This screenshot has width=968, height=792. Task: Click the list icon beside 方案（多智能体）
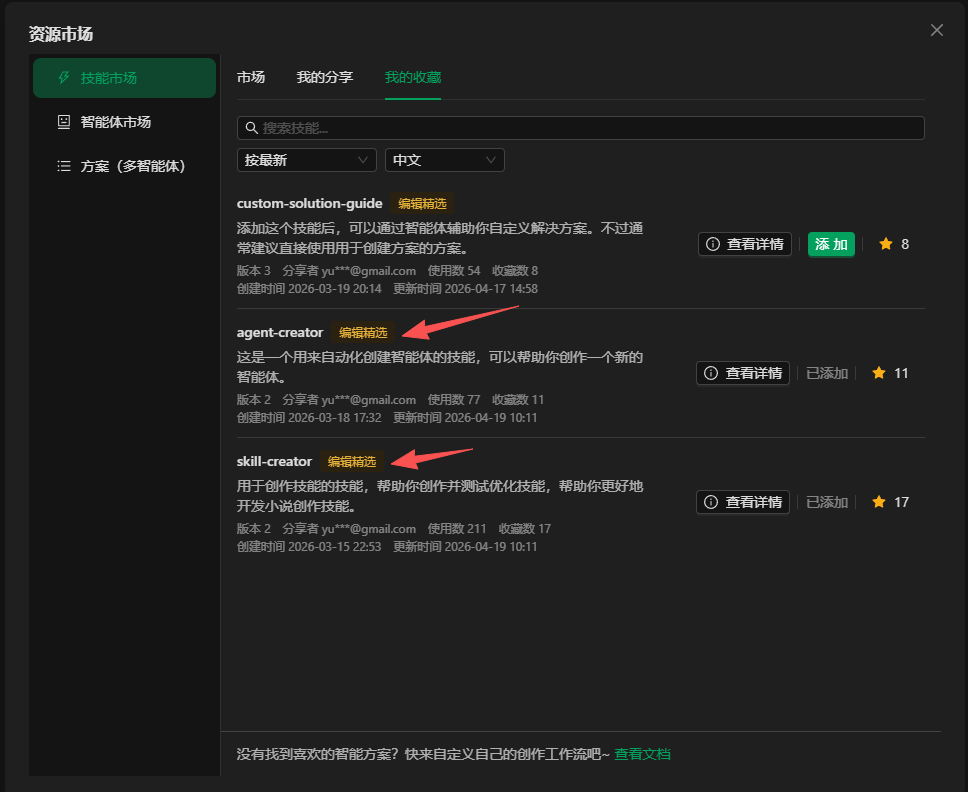64,166
